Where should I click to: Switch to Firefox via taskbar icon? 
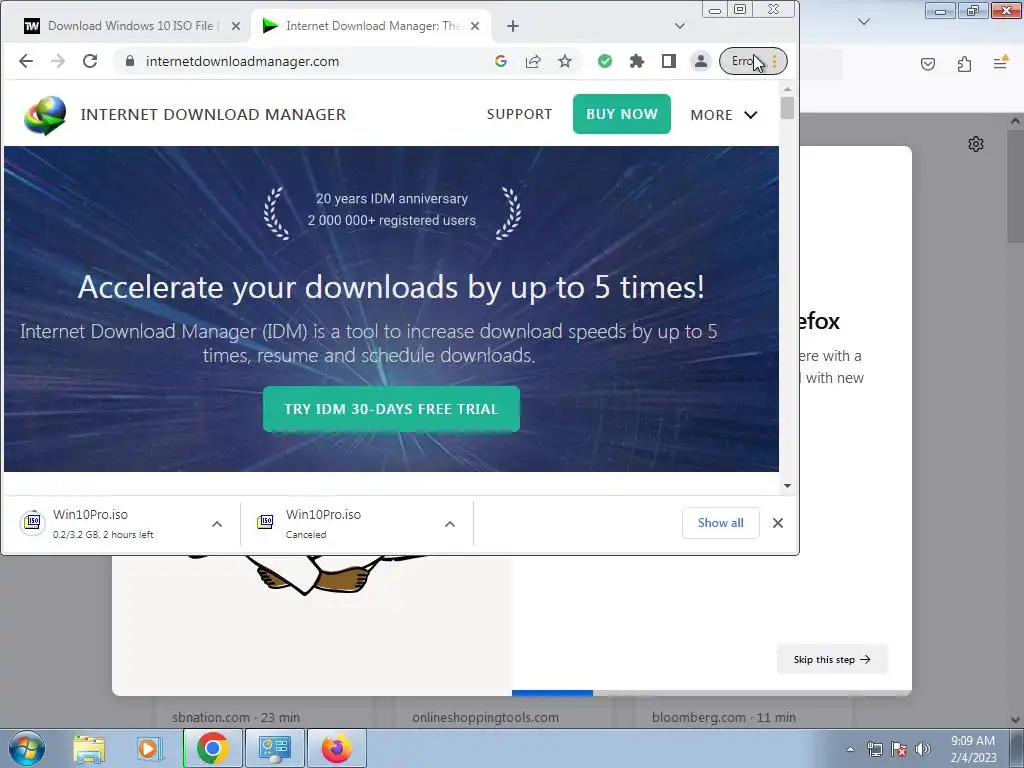336,748
